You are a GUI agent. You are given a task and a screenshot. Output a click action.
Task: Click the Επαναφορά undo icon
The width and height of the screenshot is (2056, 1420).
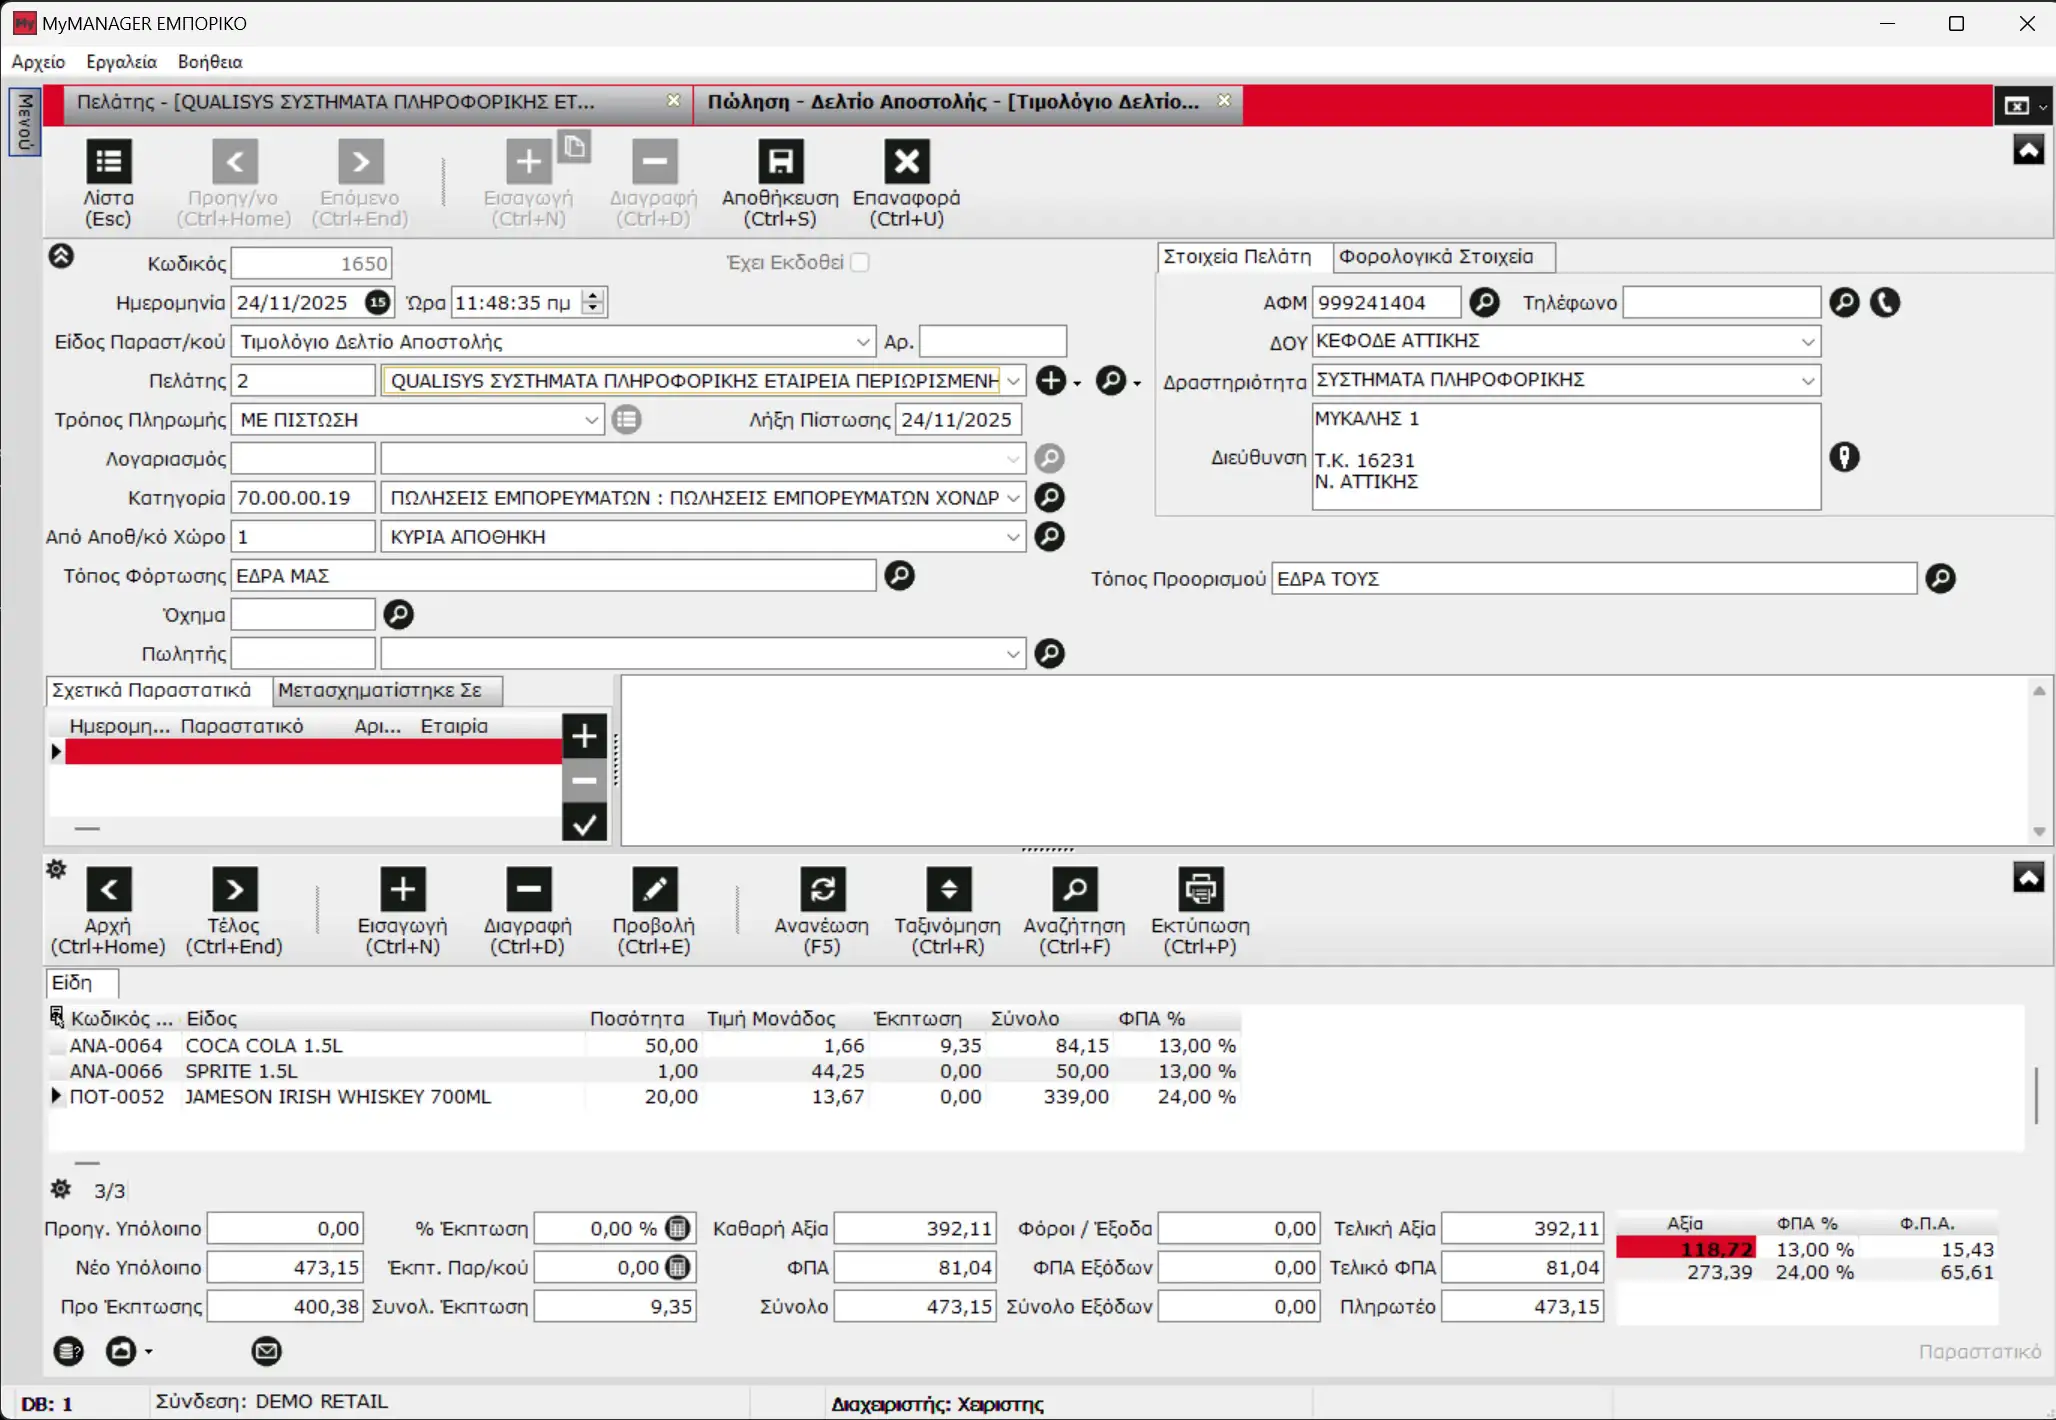(x=906, y=162)
